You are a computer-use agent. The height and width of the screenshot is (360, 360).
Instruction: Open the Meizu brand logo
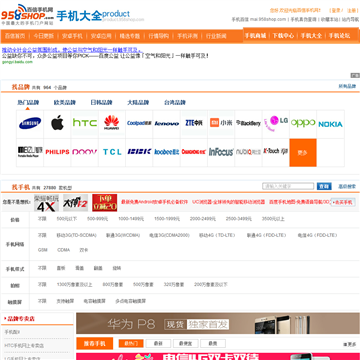(30, 152)
